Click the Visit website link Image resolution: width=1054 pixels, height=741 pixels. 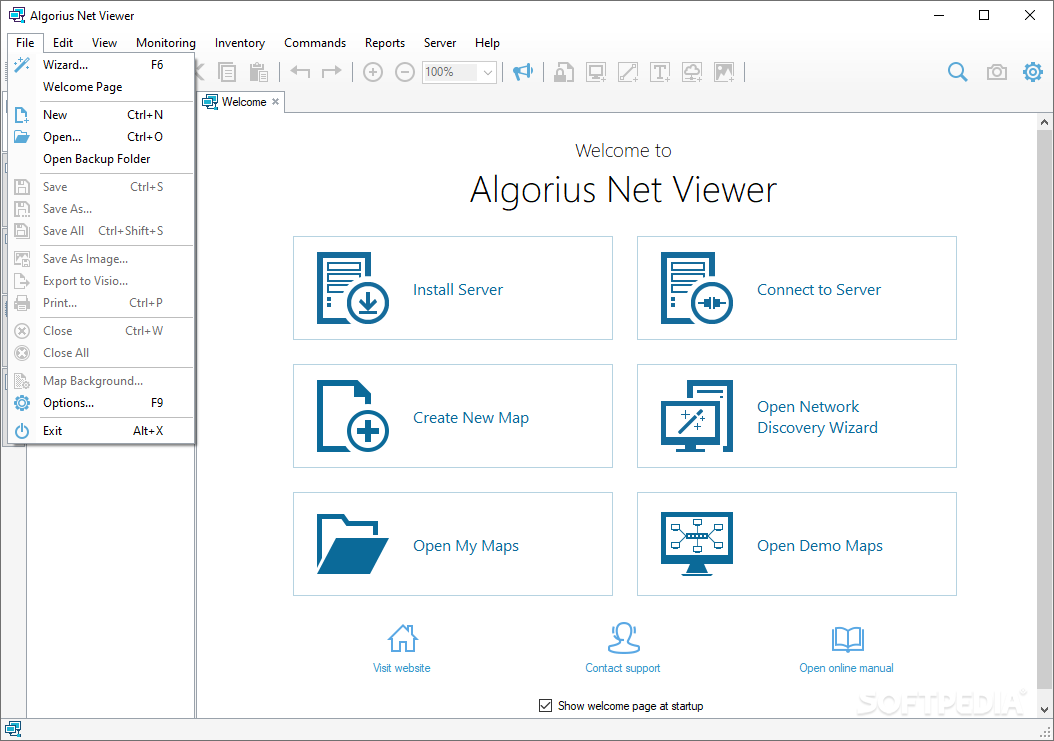pos(402,668)
